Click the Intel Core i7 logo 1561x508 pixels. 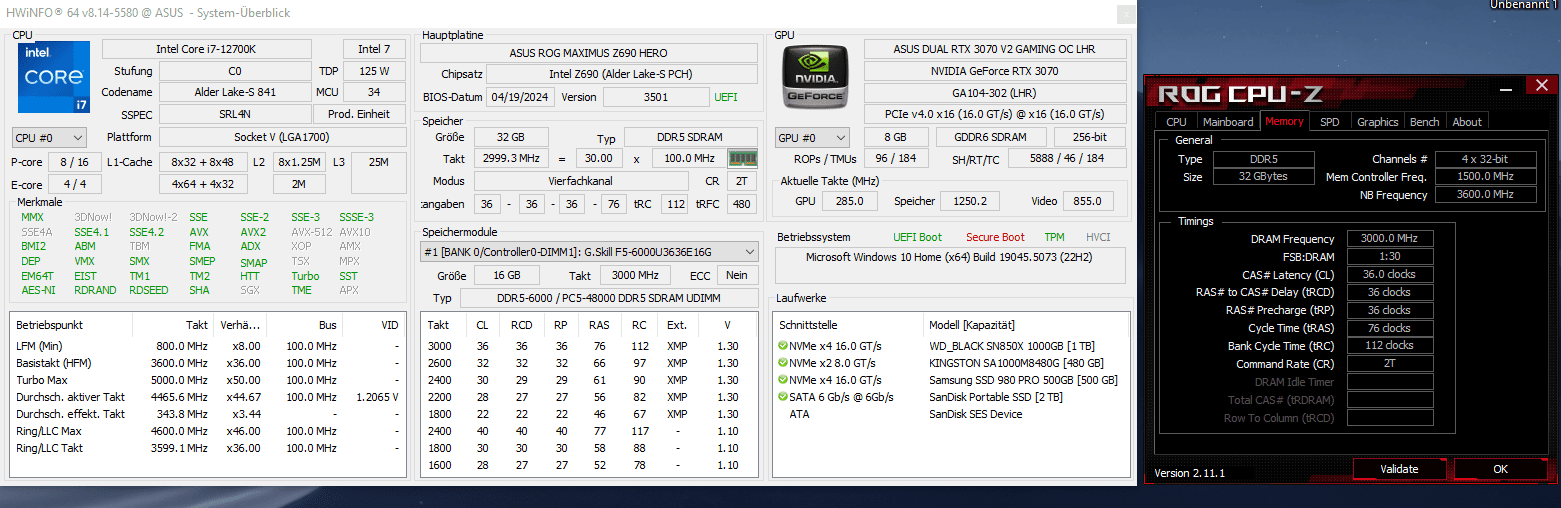point(54,76)
